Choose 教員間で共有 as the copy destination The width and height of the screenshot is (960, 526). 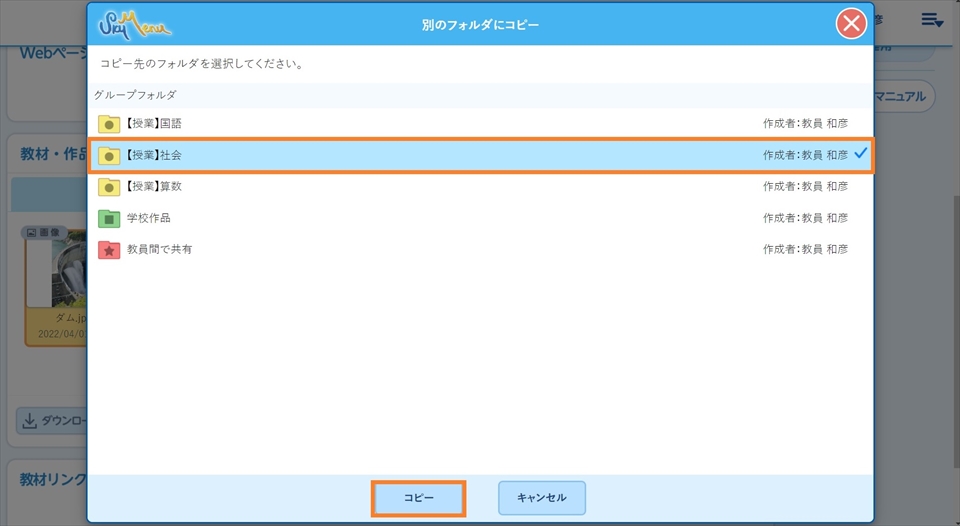point(480,249)
